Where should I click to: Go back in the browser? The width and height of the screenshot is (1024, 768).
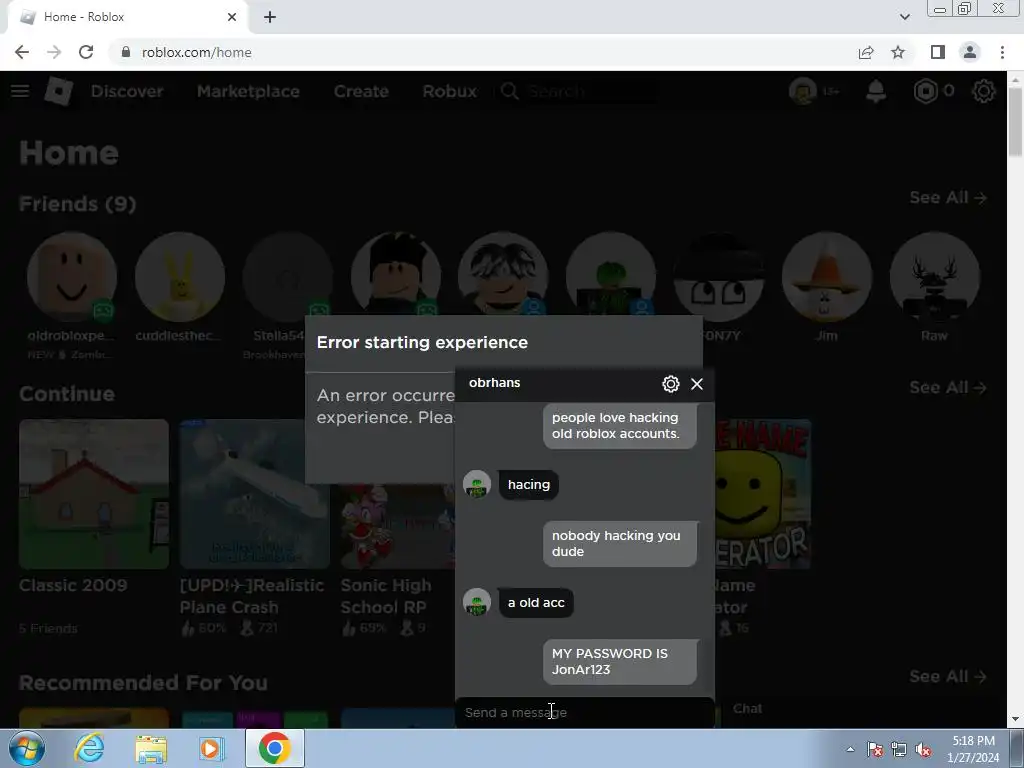click(x=22, y=52)
